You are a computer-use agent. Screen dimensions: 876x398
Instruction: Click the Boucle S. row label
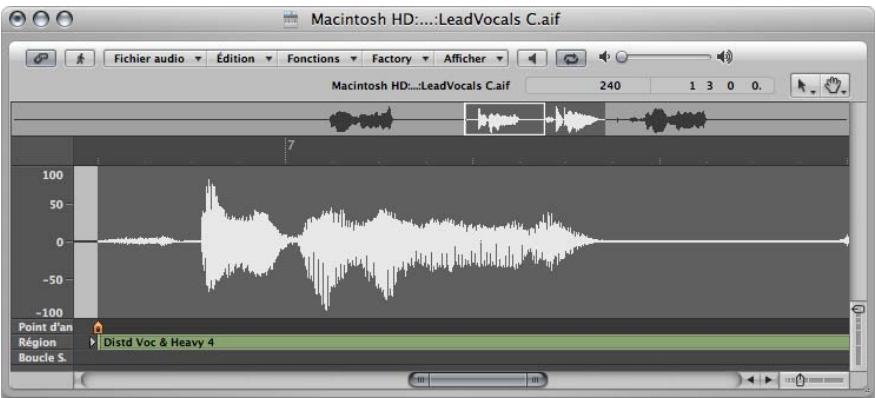[42, 357]
